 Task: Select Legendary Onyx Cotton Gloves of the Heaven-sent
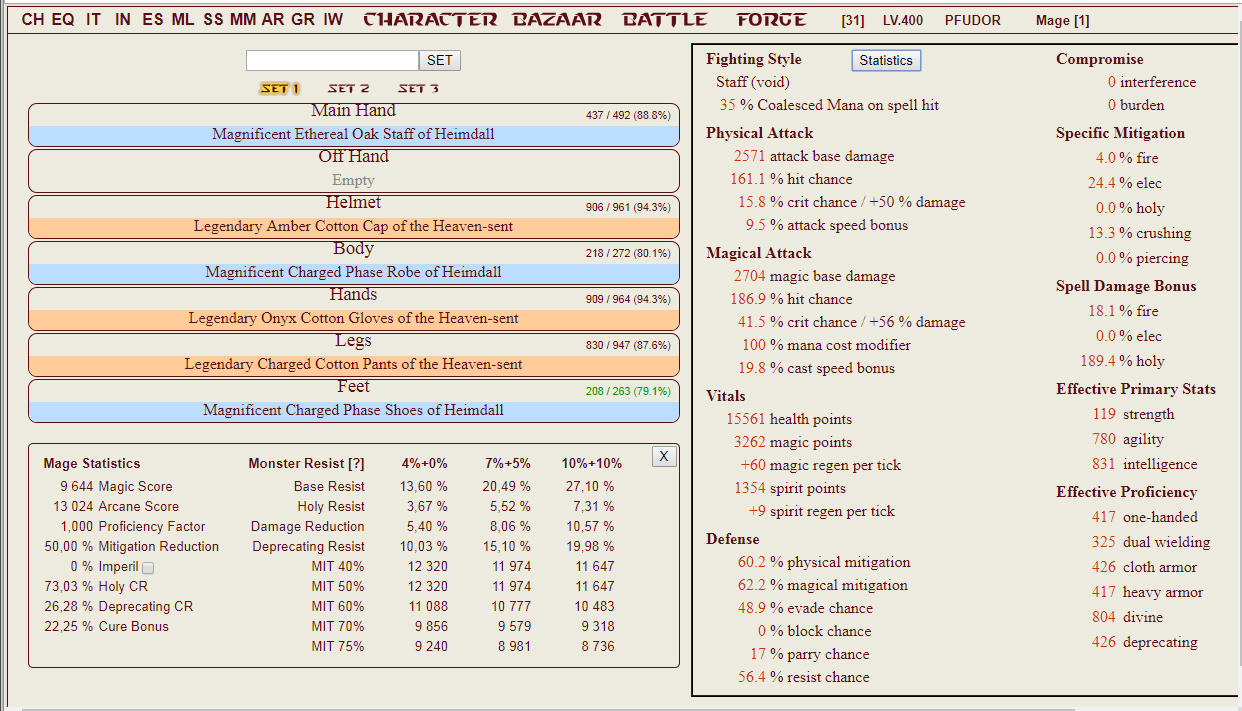354,318
